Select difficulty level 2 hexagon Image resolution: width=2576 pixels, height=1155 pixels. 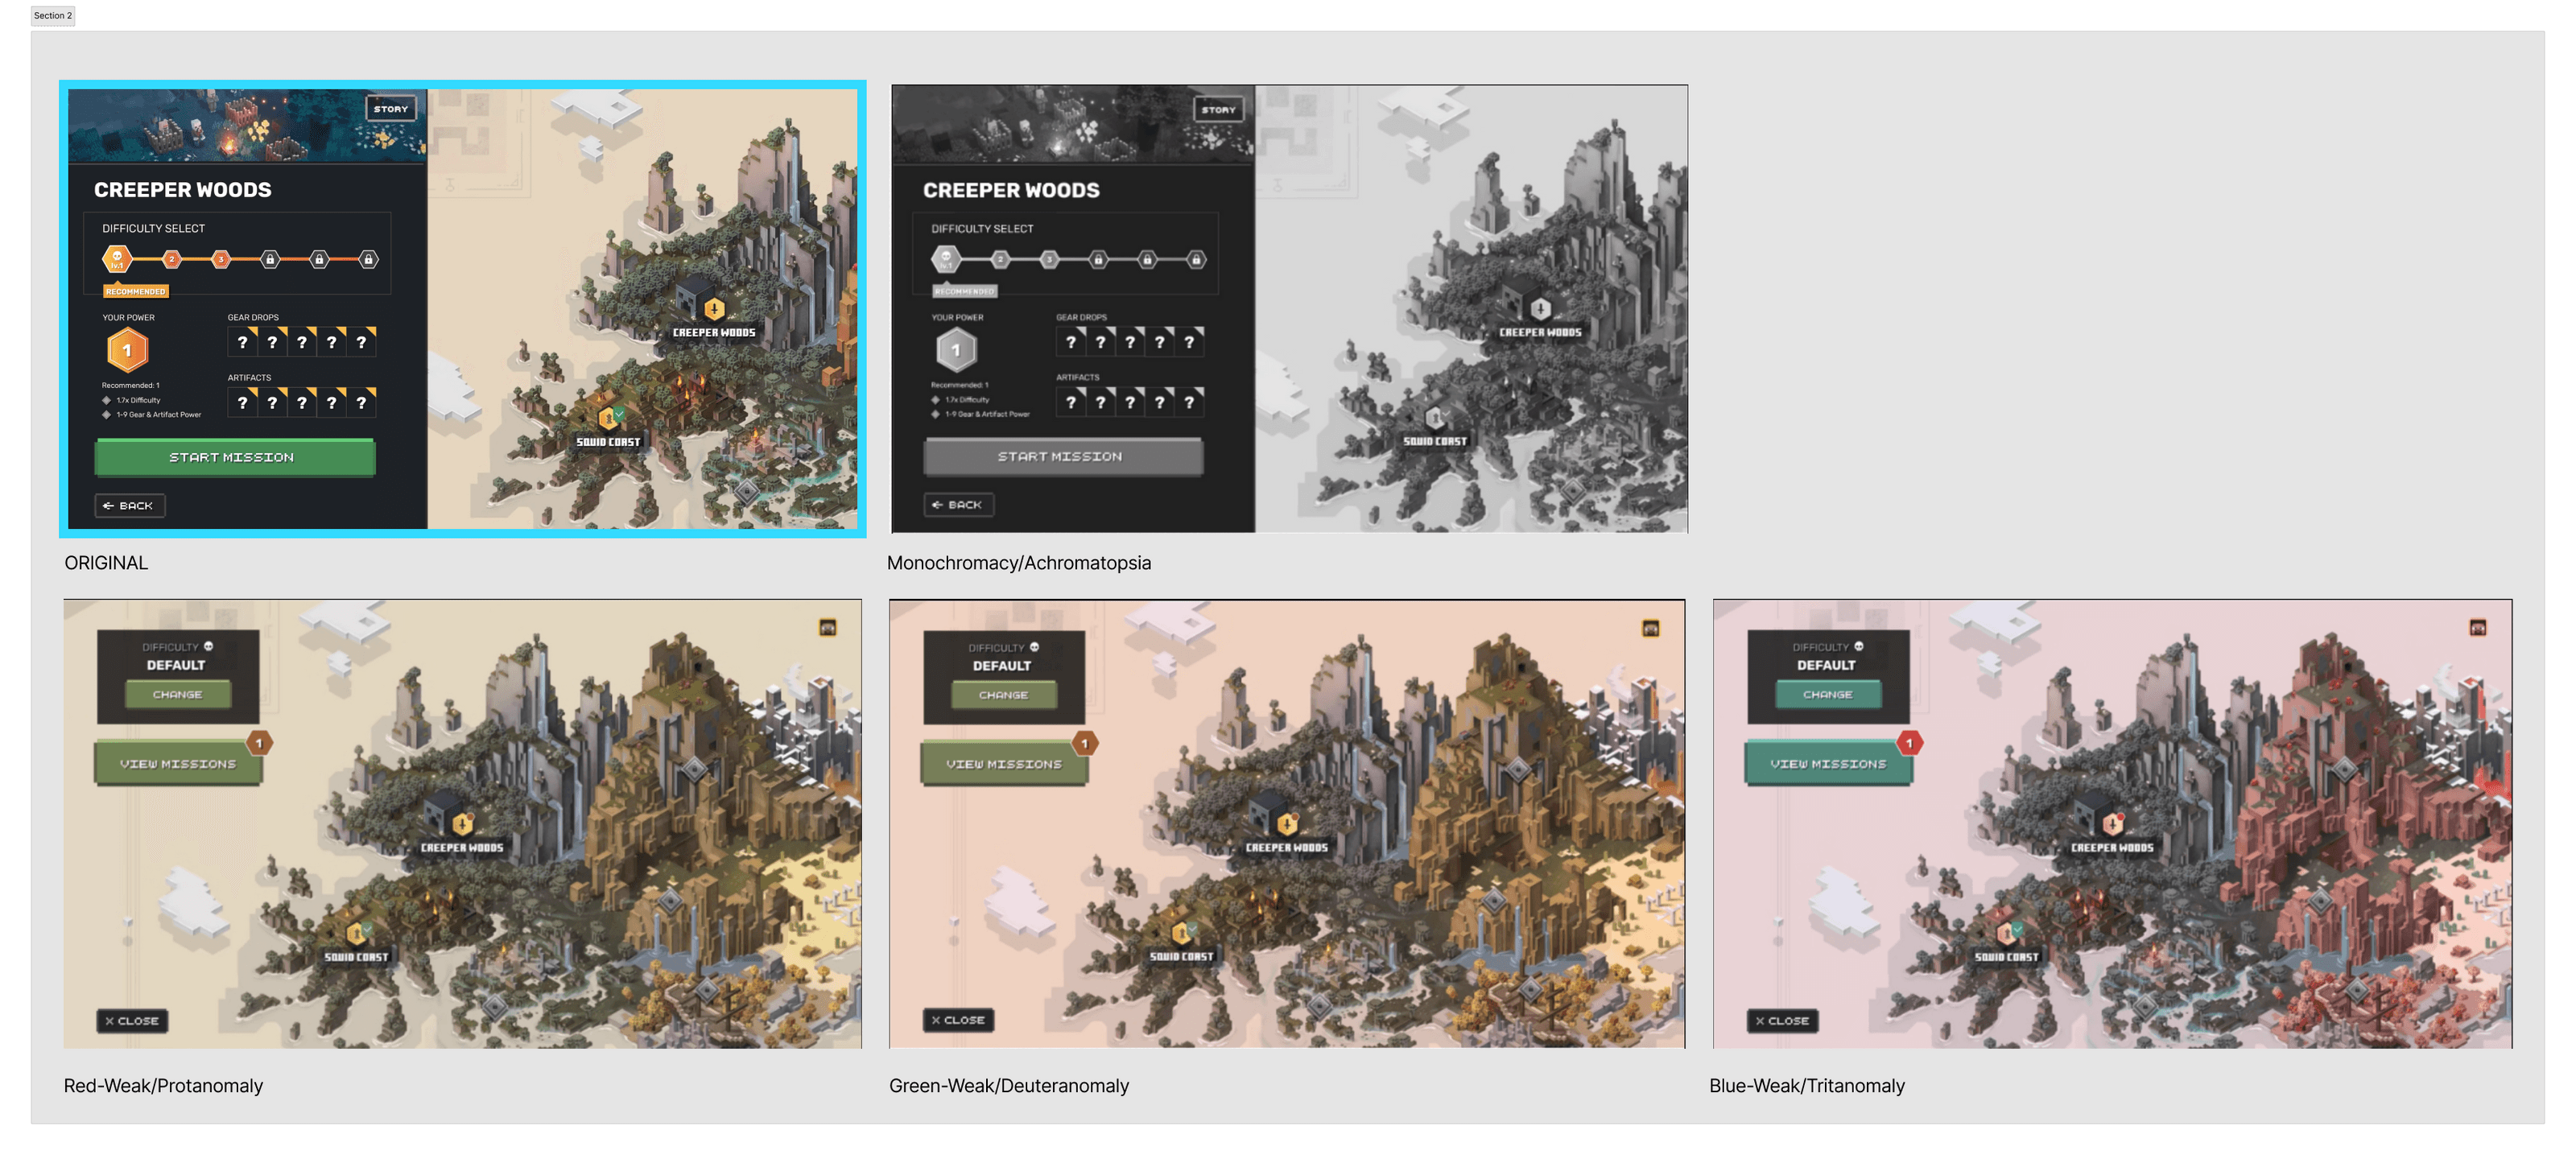(171, 259)
